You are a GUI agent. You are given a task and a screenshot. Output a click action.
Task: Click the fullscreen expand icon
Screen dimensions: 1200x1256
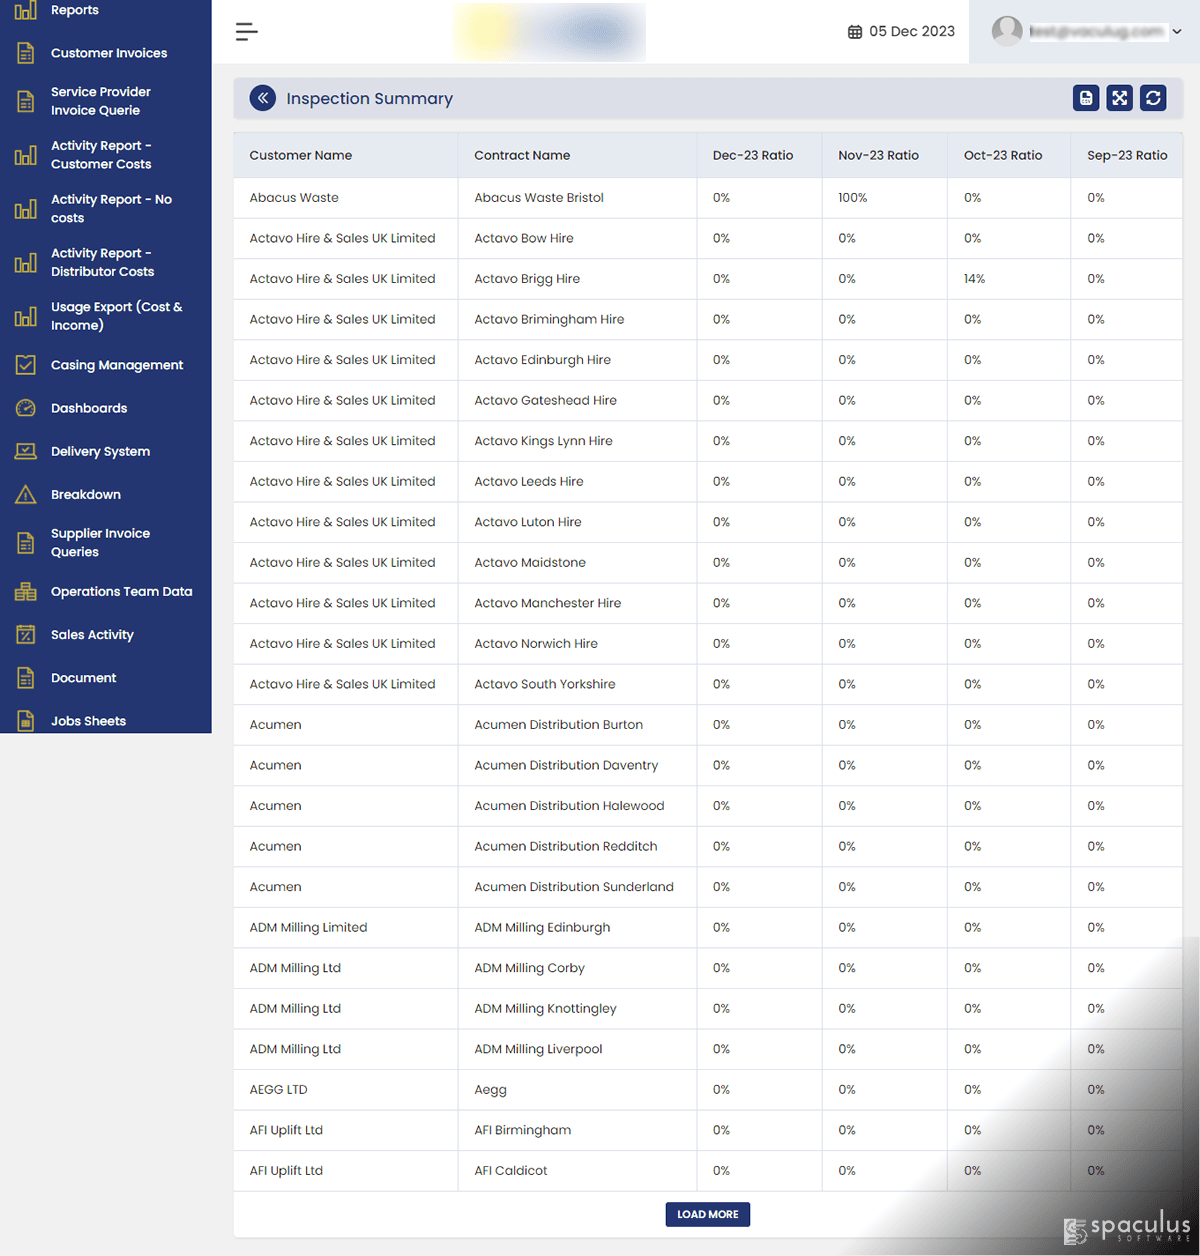(x=1120, y=98)
